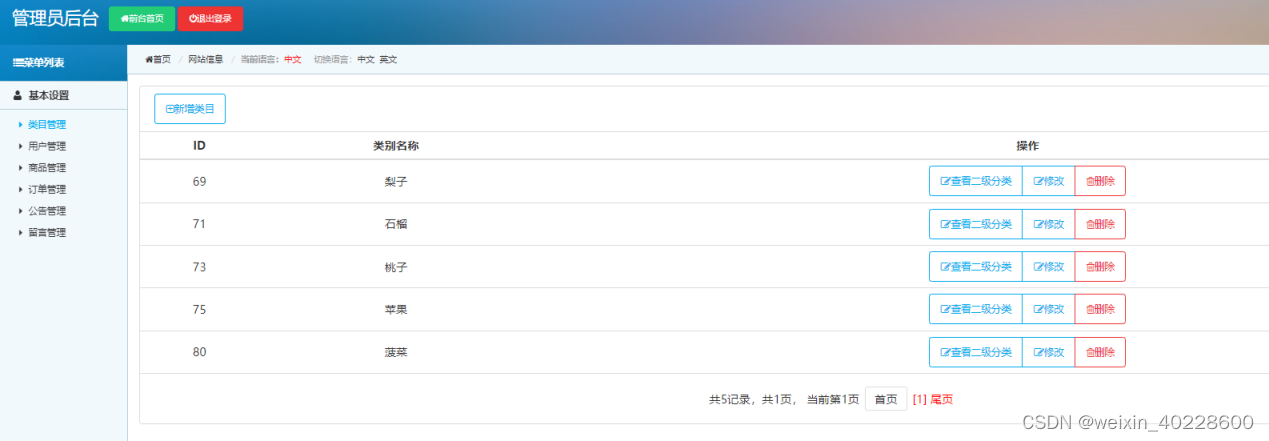Click the 尾页 pagination link

(942, 399)
